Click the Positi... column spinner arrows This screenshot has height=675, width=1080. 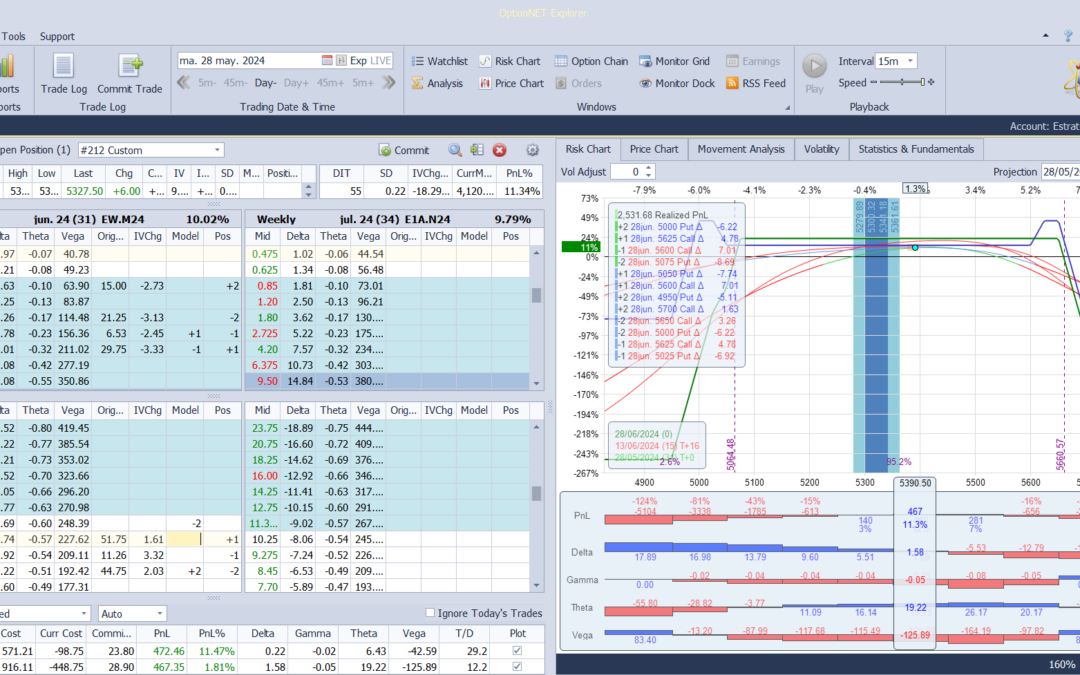(308, 191)
